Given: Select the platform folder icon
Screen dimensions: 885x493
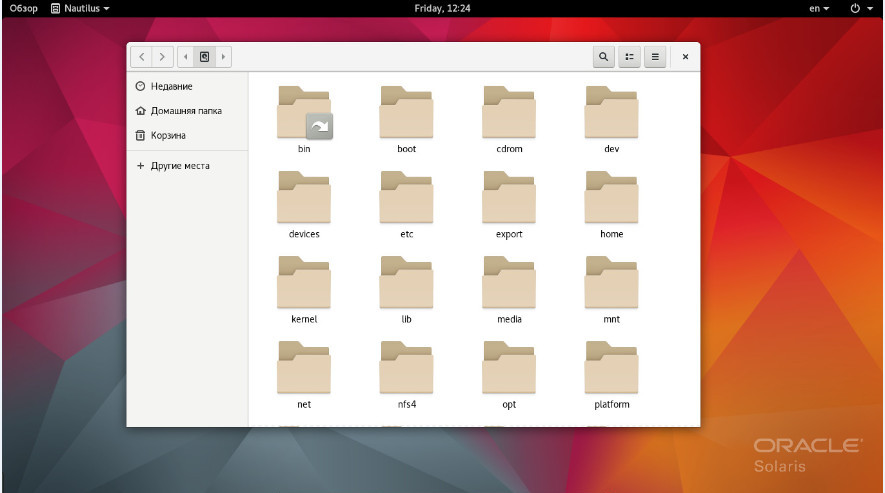Looking at the screenshot, I should [611, 368].
